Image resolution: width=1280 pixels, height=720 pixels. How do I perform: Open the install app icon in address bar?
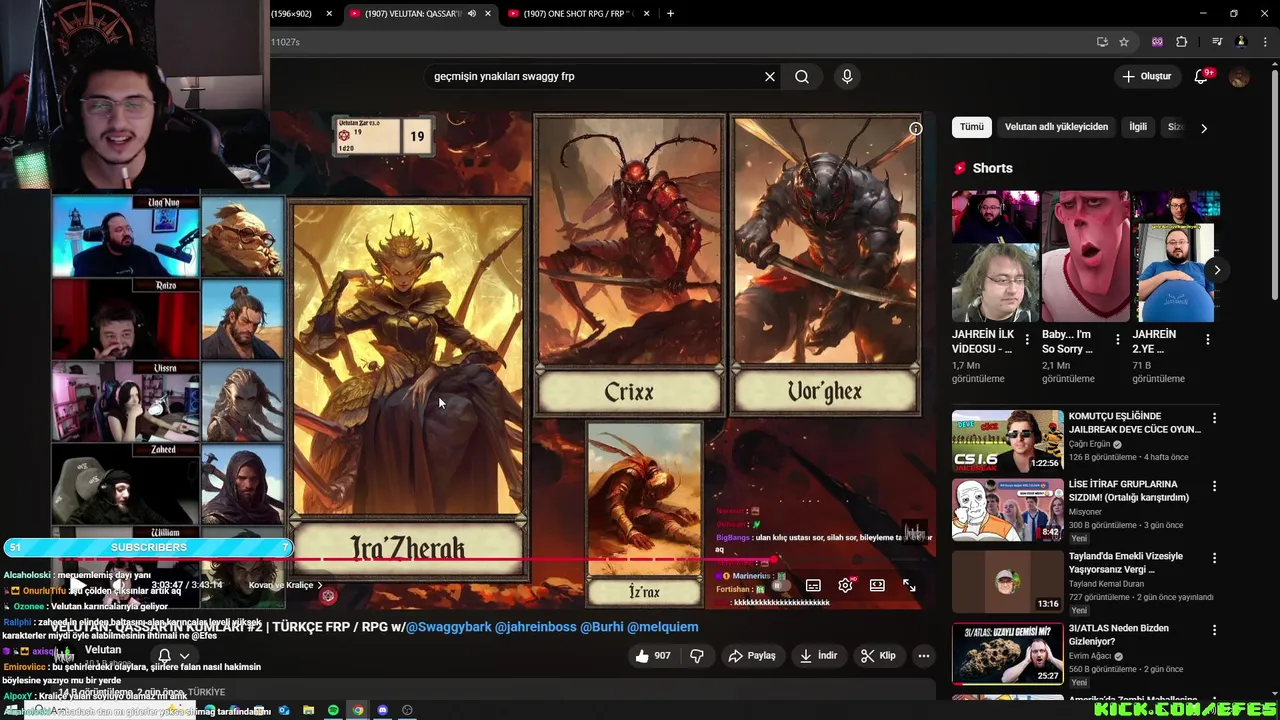[x=1102, y=42]
